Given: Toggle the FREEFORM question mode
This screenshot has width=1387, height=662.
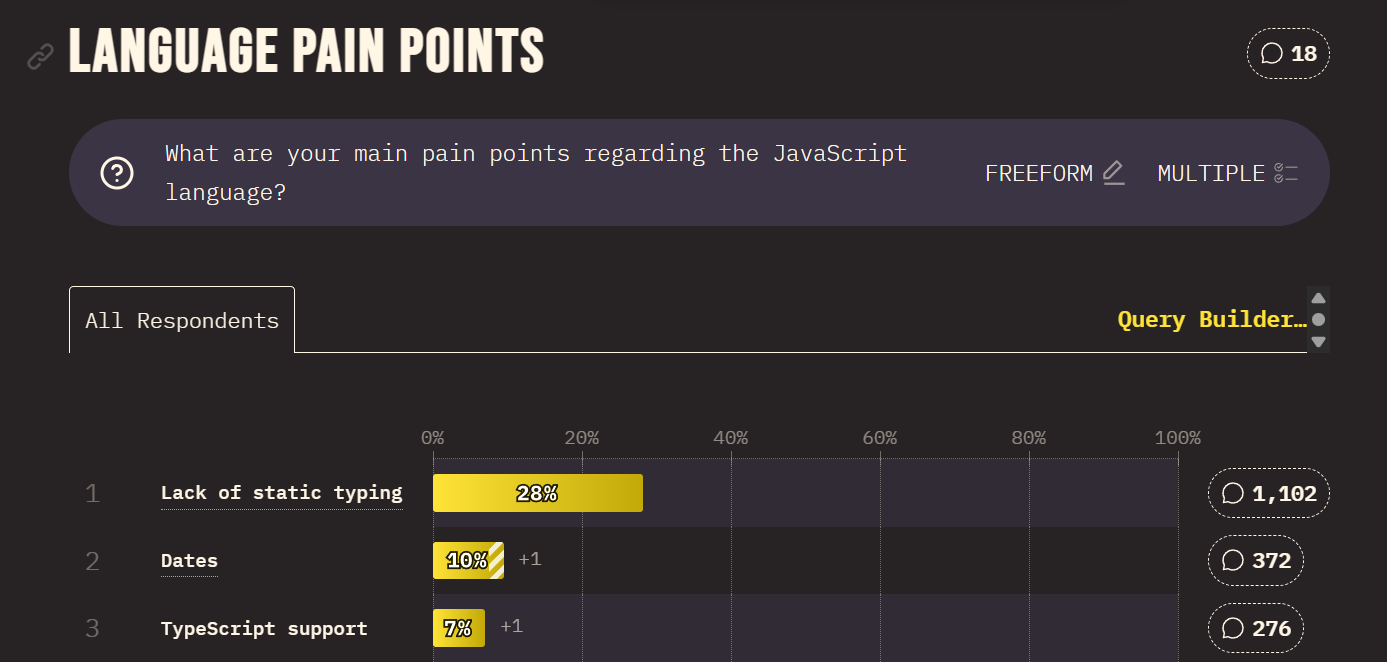Looking at the screenshot, I should 1038,172.
